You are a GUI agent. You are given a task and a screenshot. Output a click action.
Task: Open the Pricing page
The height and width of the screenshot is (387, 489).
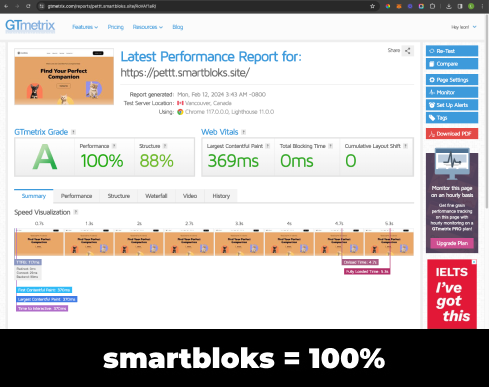pyautogui.click(x=115, y=27)
